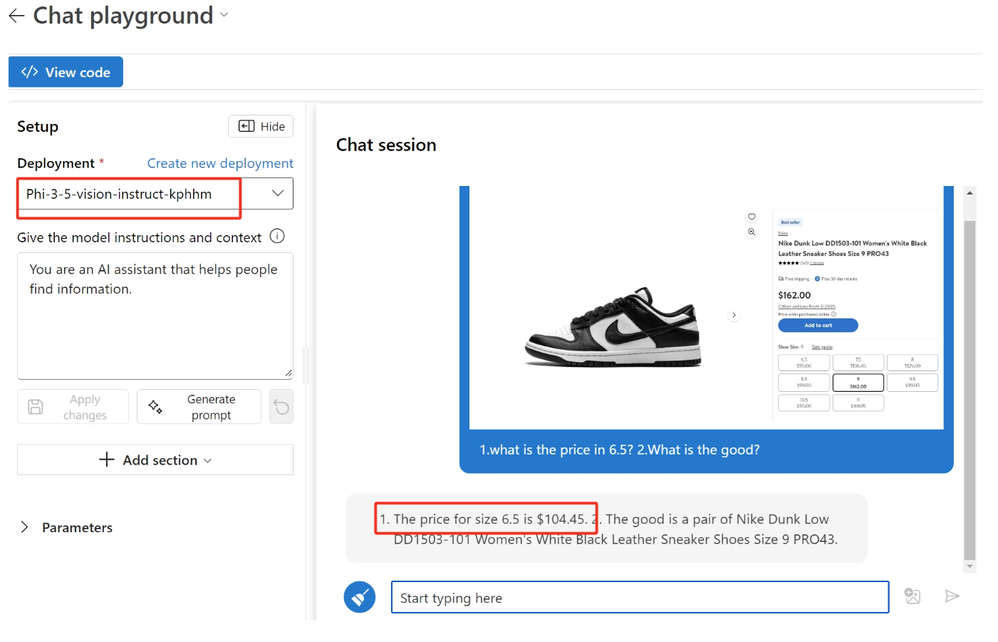This screenshot has width=998, height=642.
Task: Click the info icon beside model instructions label
Action: click(x=277, y=237)
